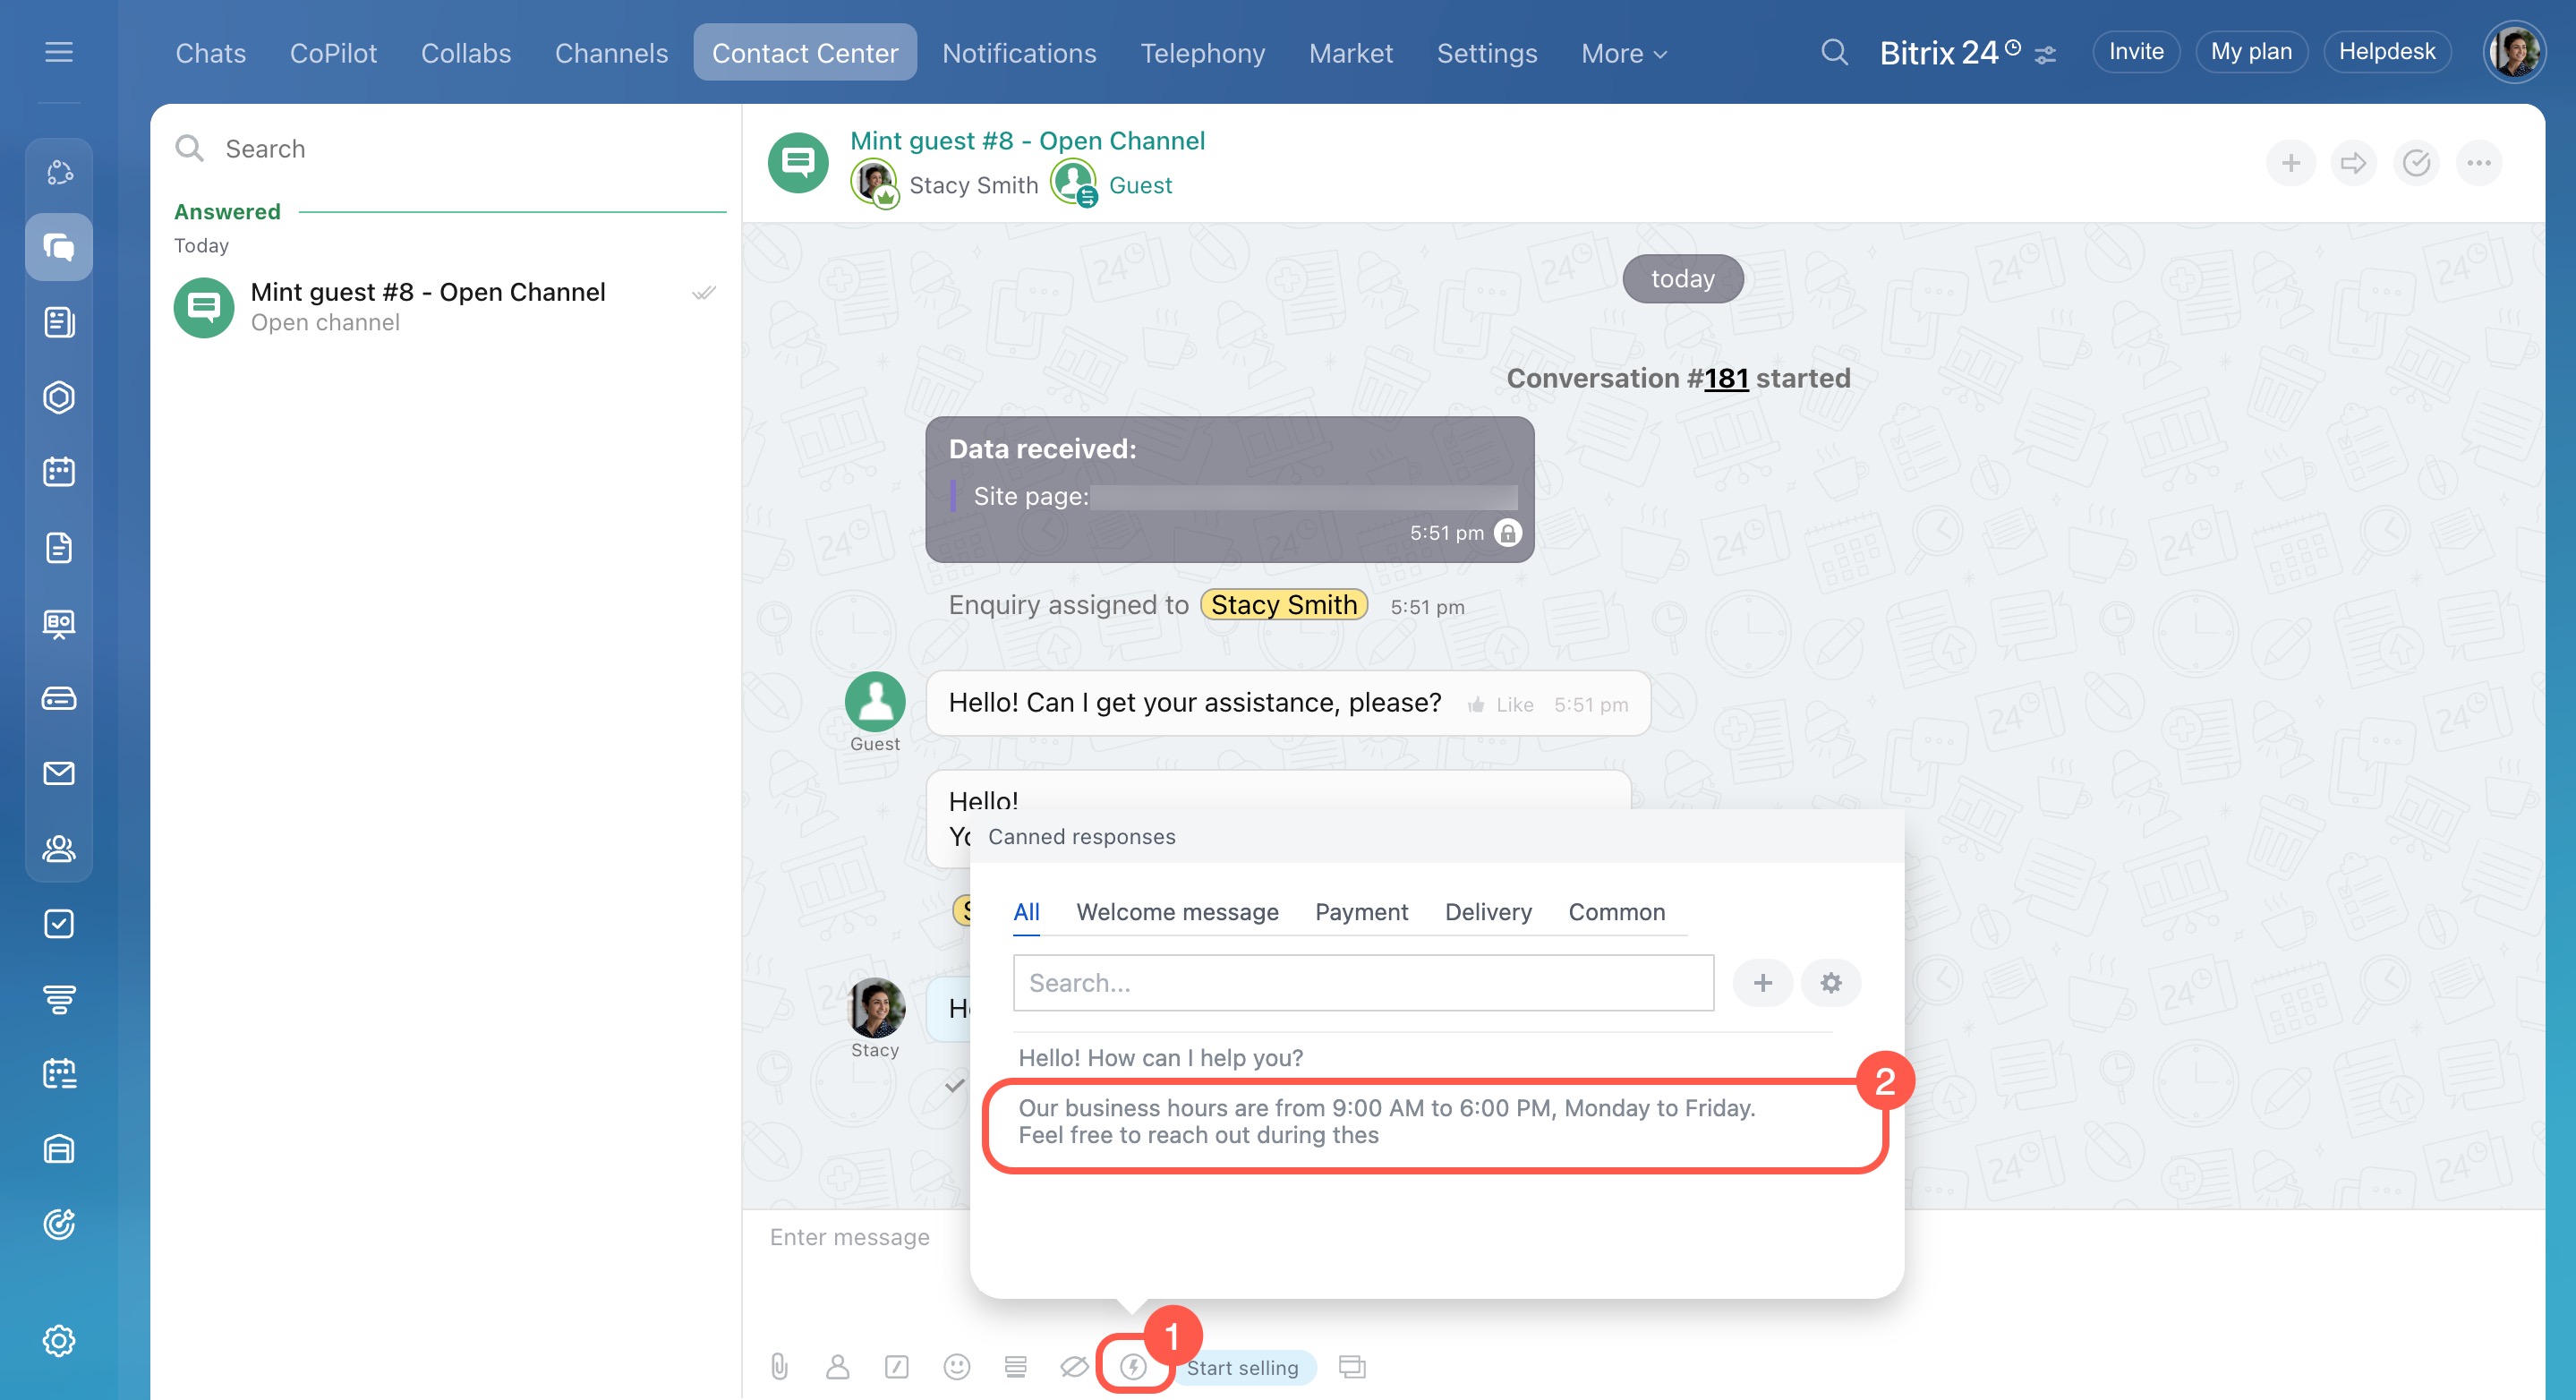Open the Telephony menu item

(1202, 53)
